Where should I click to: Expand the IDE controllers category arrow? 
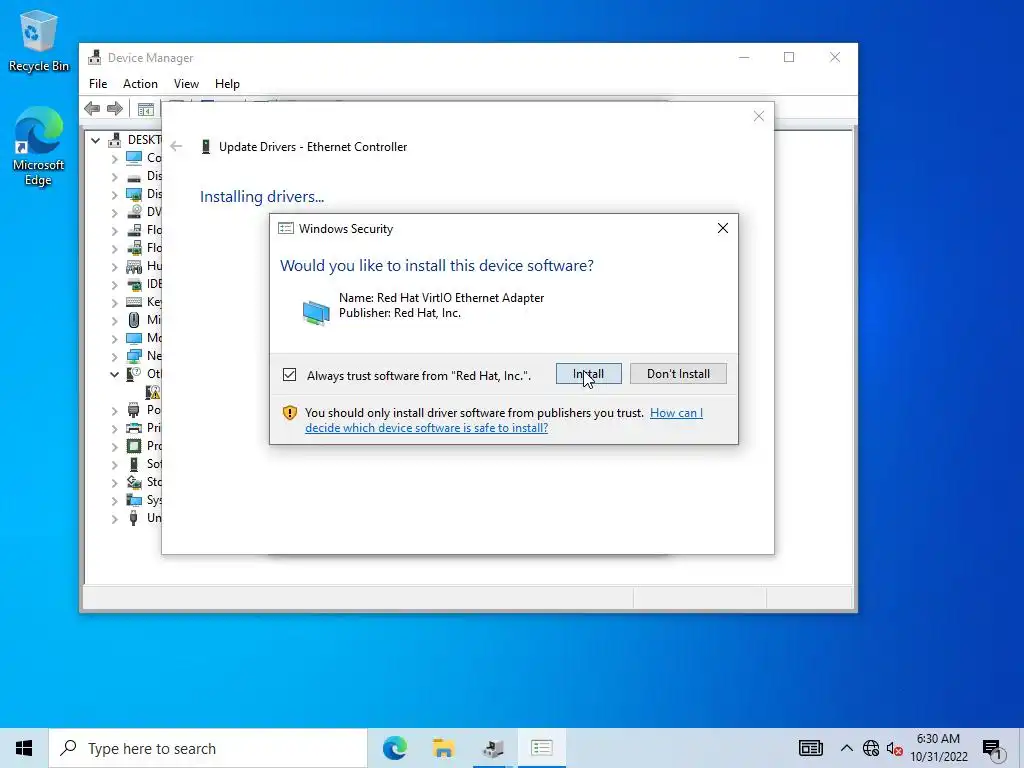[x=114, y=285]
